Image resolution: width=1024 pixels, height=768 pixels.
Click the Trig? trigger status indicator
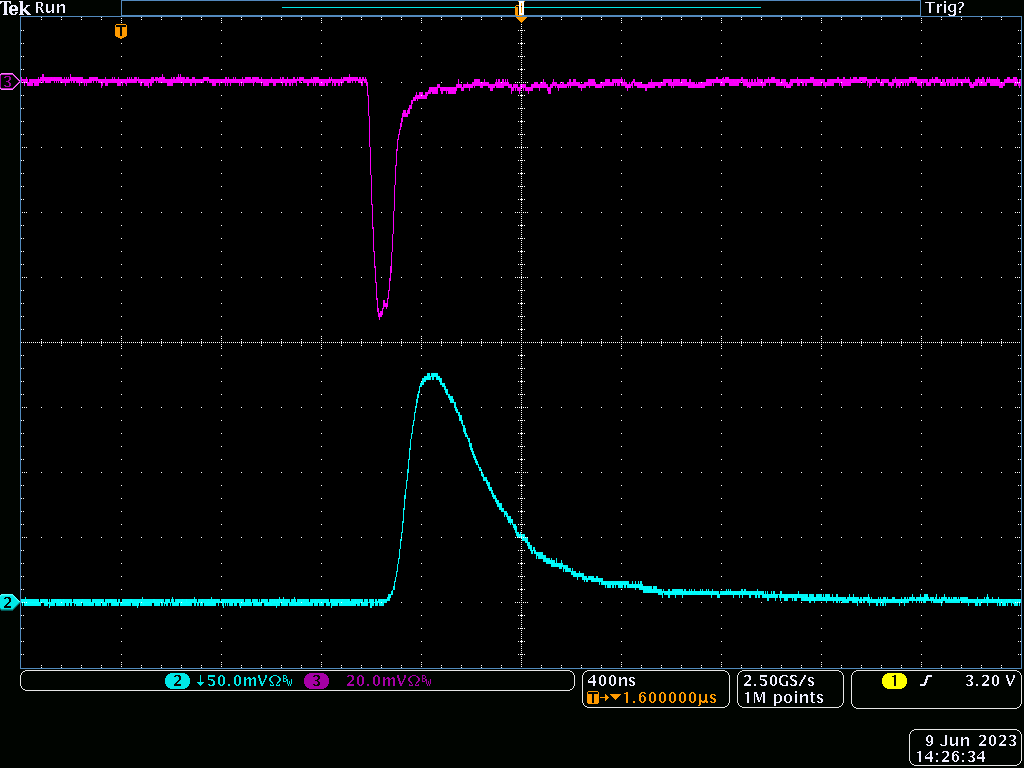click(x=945, y=8)
